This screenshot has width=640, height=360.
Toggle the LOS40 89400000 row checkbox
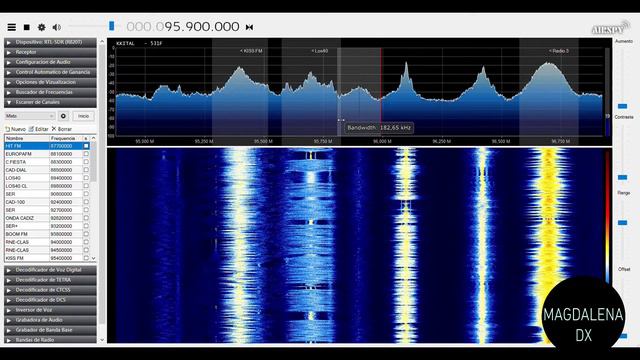[x=86, y=178]
